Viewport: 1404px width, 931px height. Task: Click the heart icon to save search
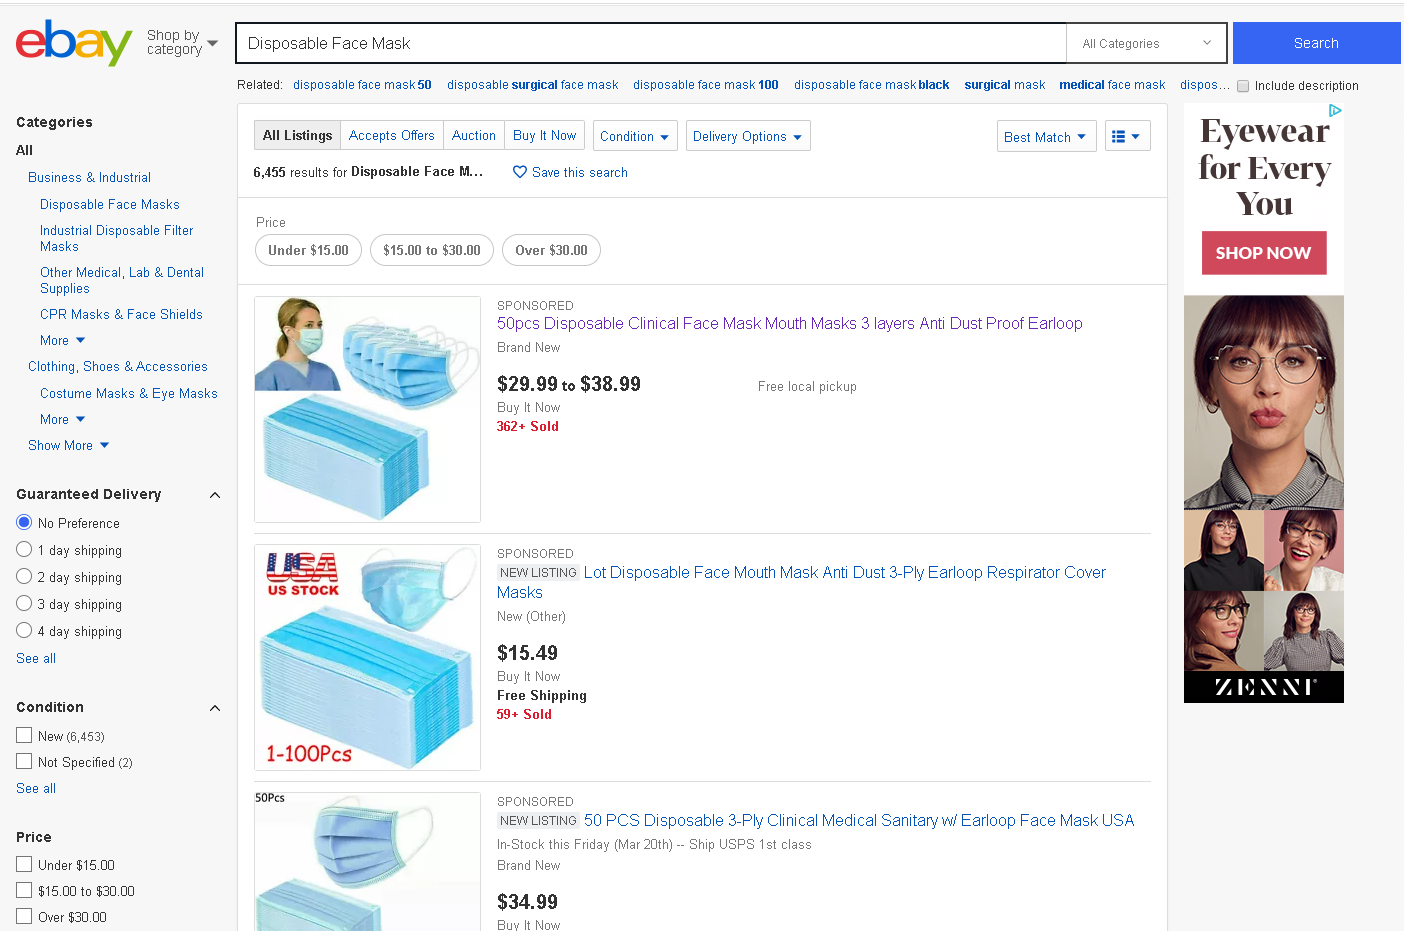[x=520, y=172]
